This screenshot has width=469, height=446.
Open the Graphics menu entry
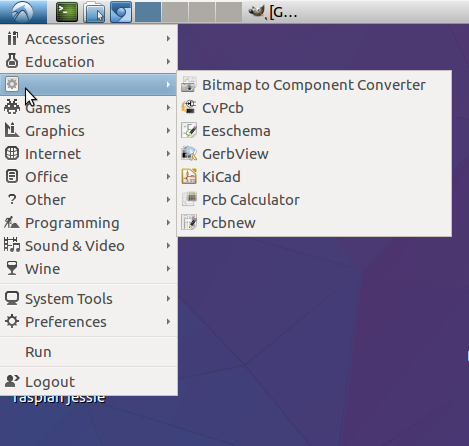coord(88,131)
